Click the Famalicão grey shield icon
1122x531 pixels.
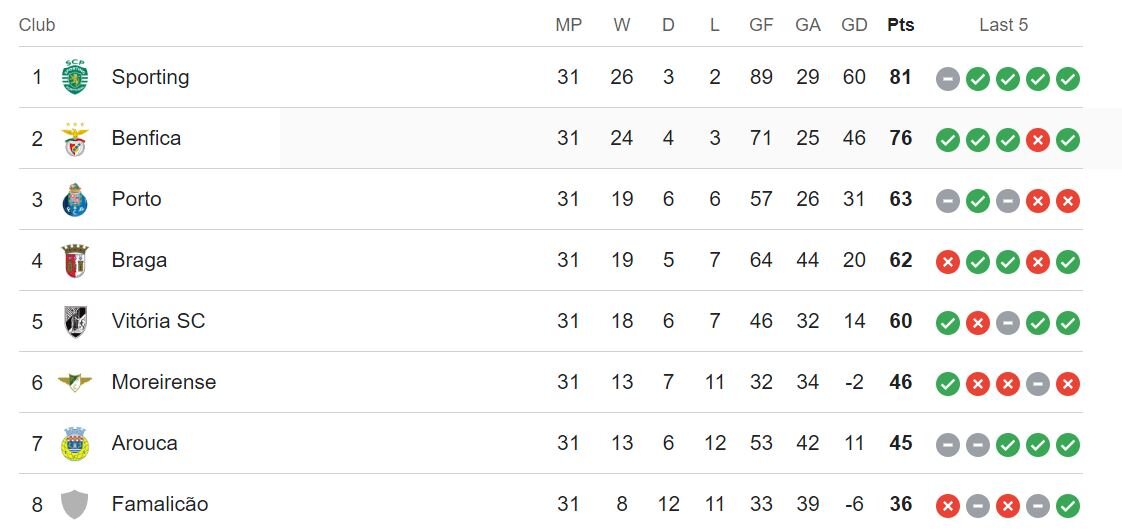pos(75,504)
